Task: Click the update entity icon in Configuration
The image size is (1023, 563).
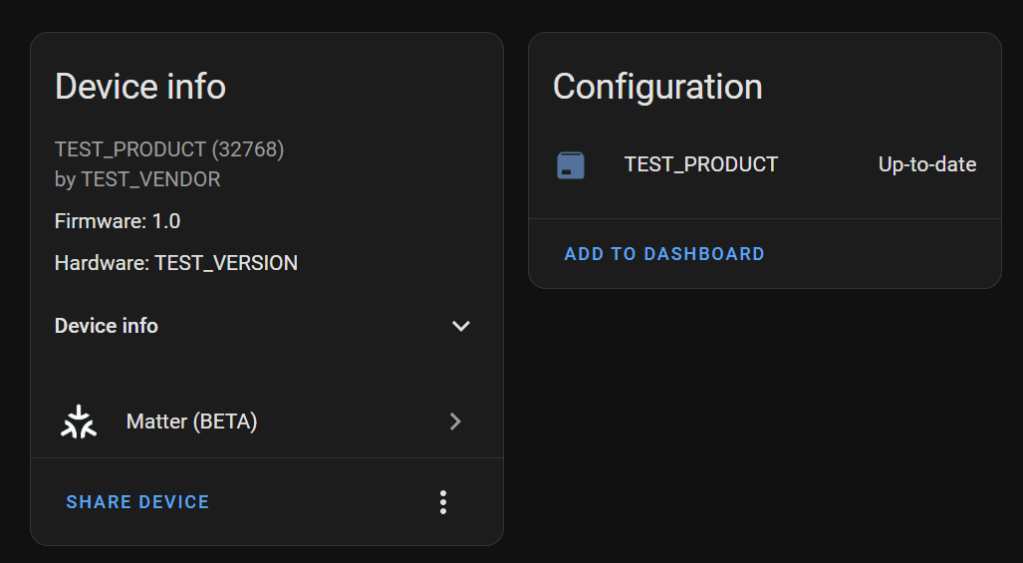Action: [570, 165]
